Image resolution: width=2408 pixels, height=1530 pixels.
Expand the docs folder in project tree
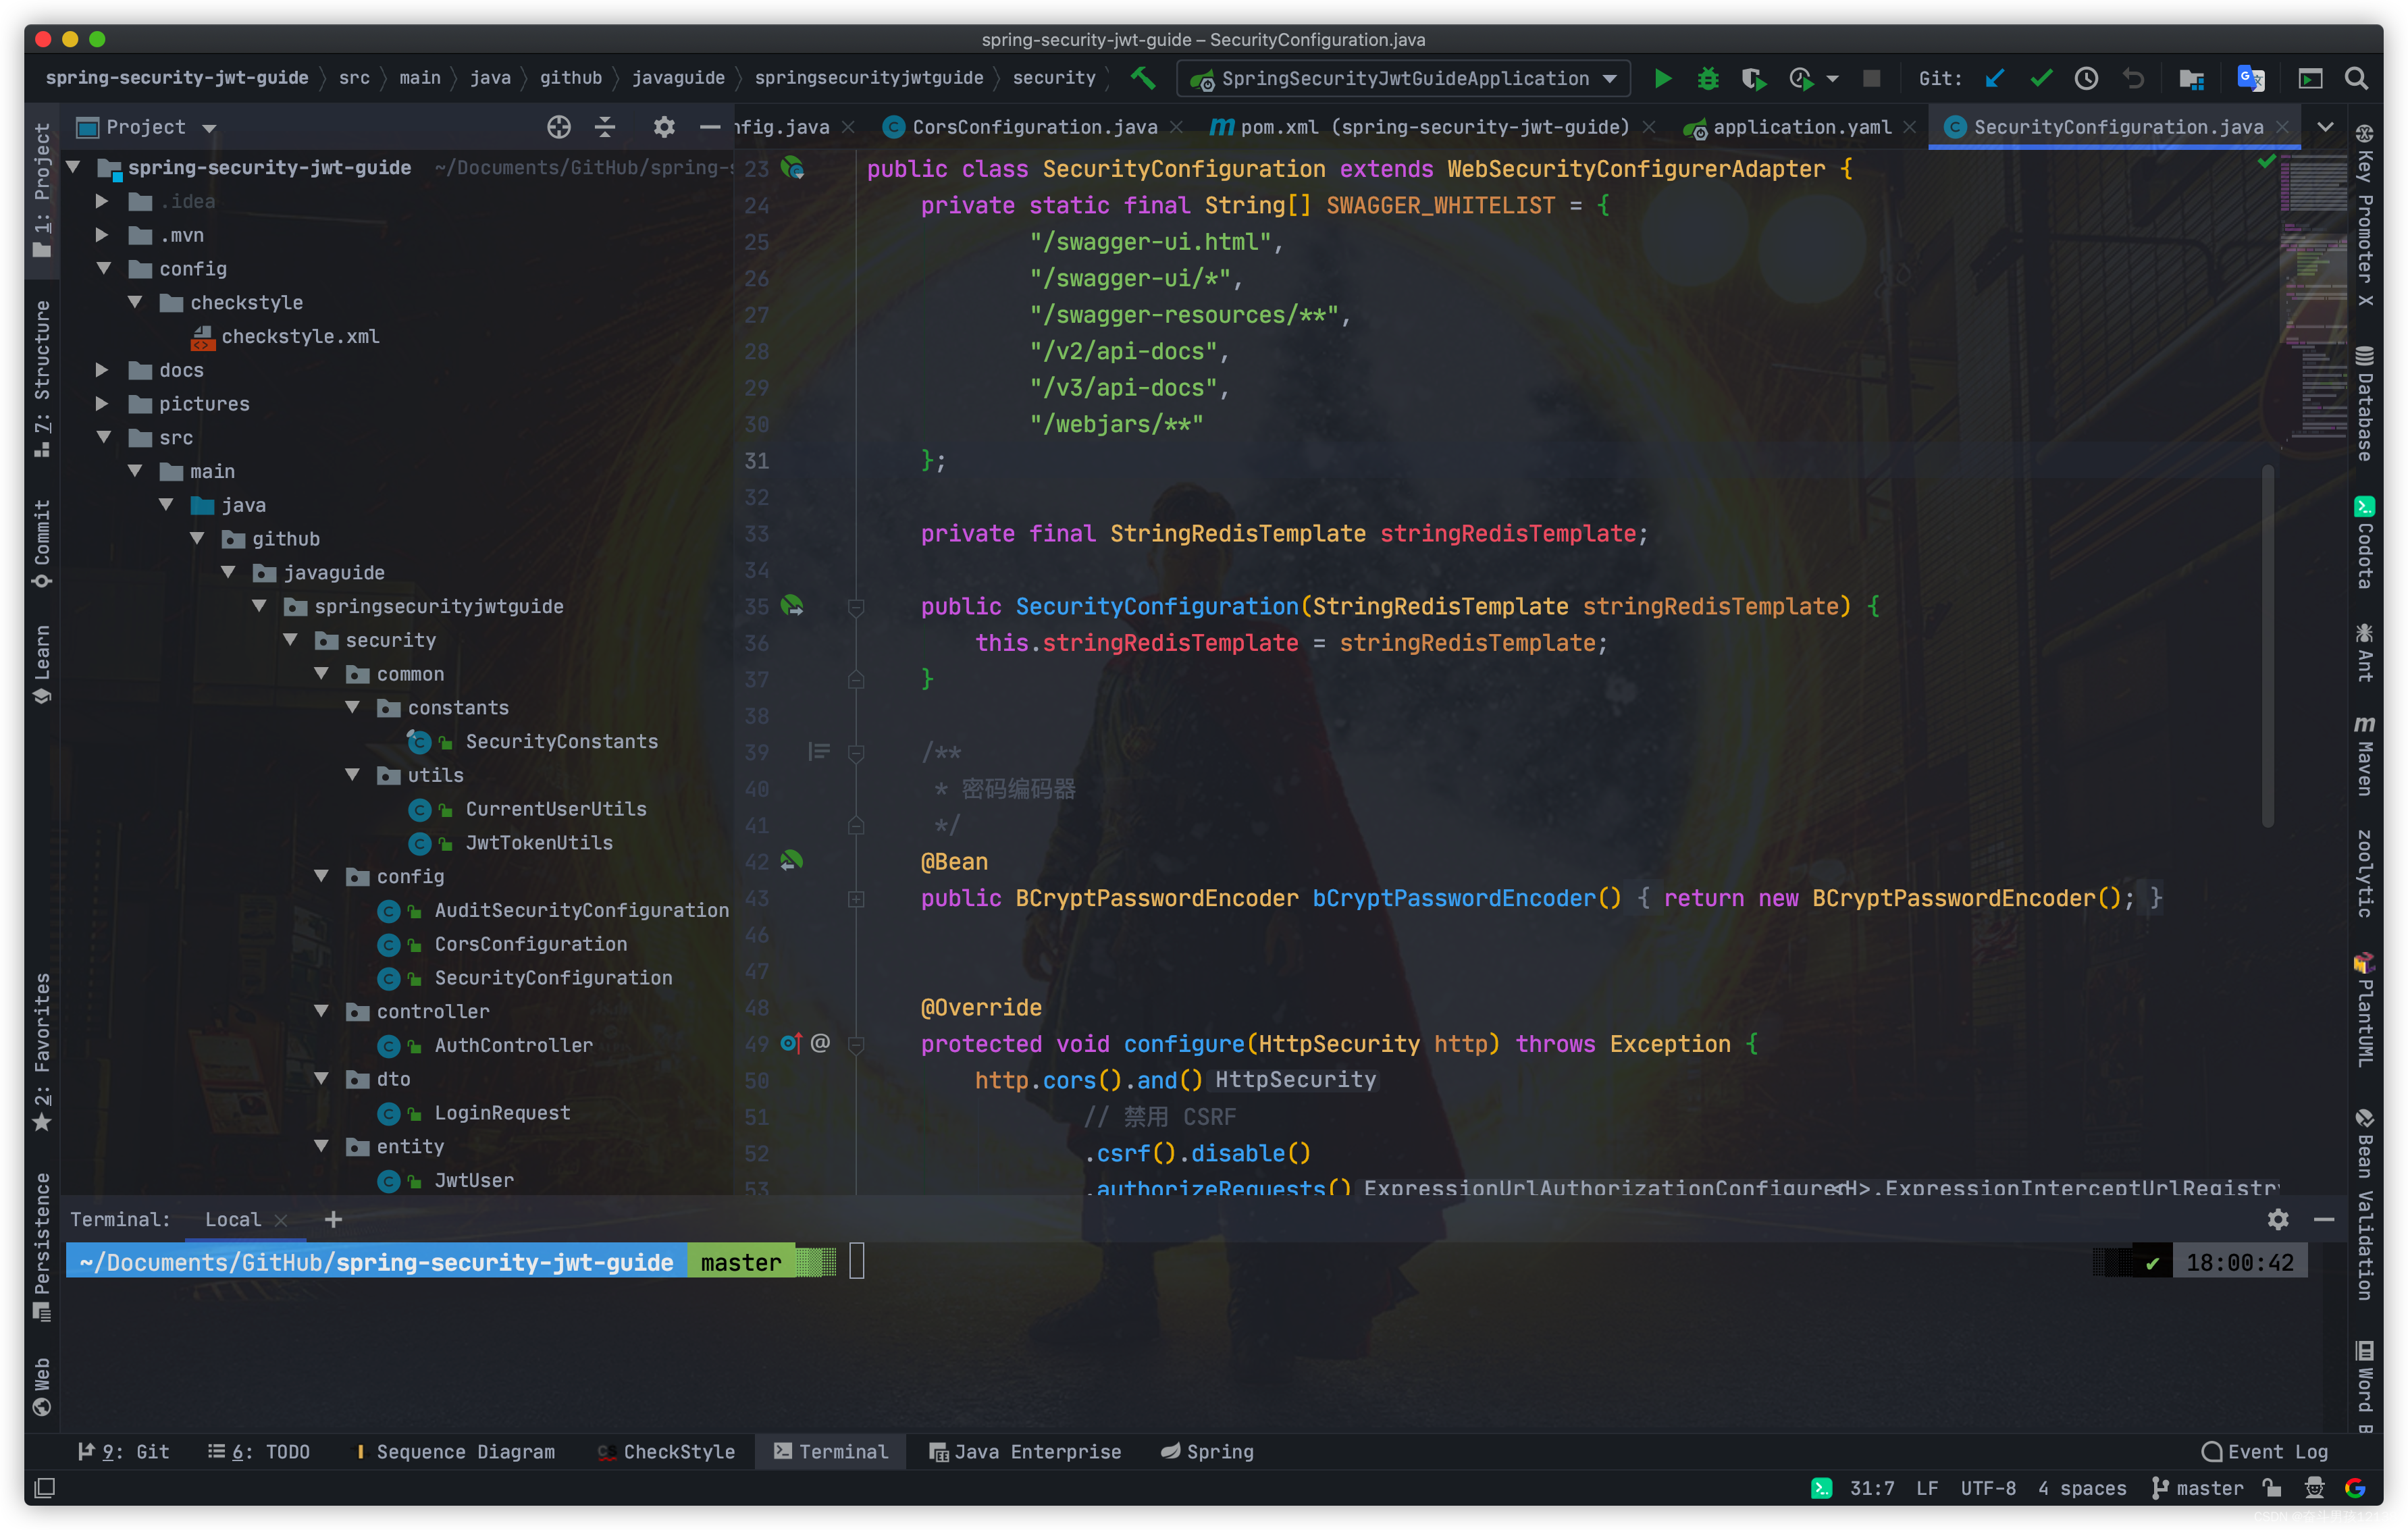click(x=102, y=370)
